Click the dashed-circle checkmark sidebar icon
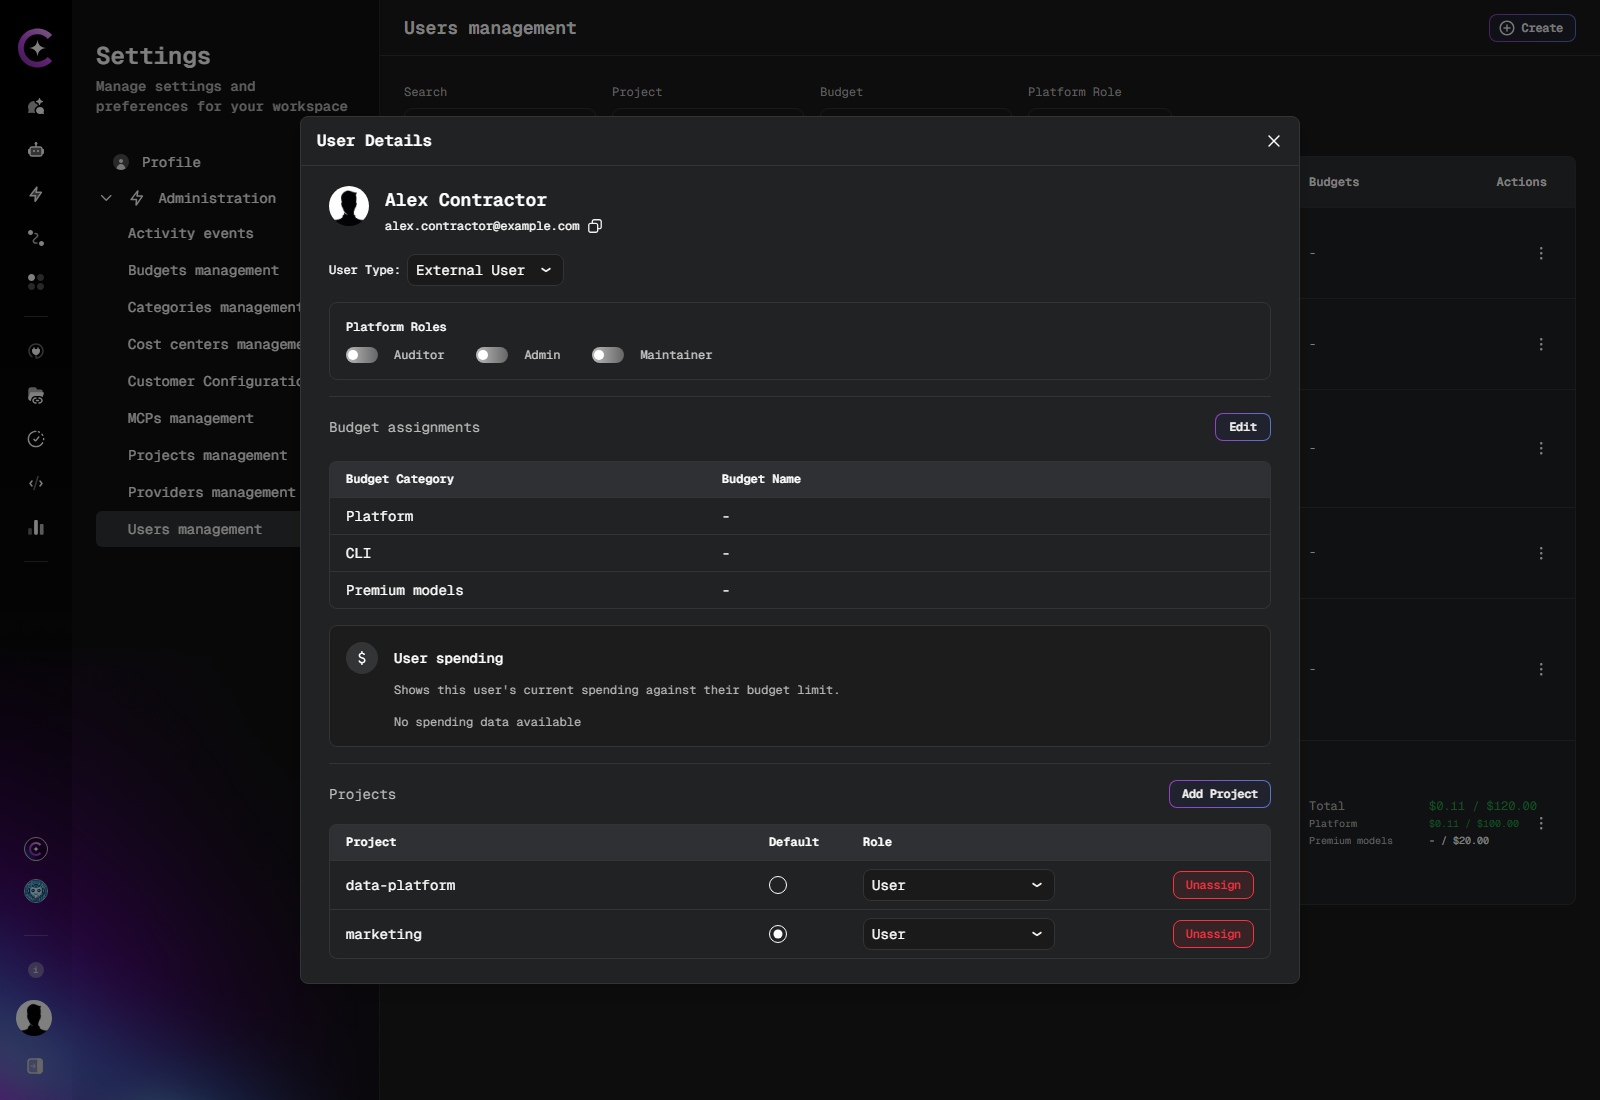Image resolution: width=1600 pixels, height=1100 pixels. click(x=36, y=439)
